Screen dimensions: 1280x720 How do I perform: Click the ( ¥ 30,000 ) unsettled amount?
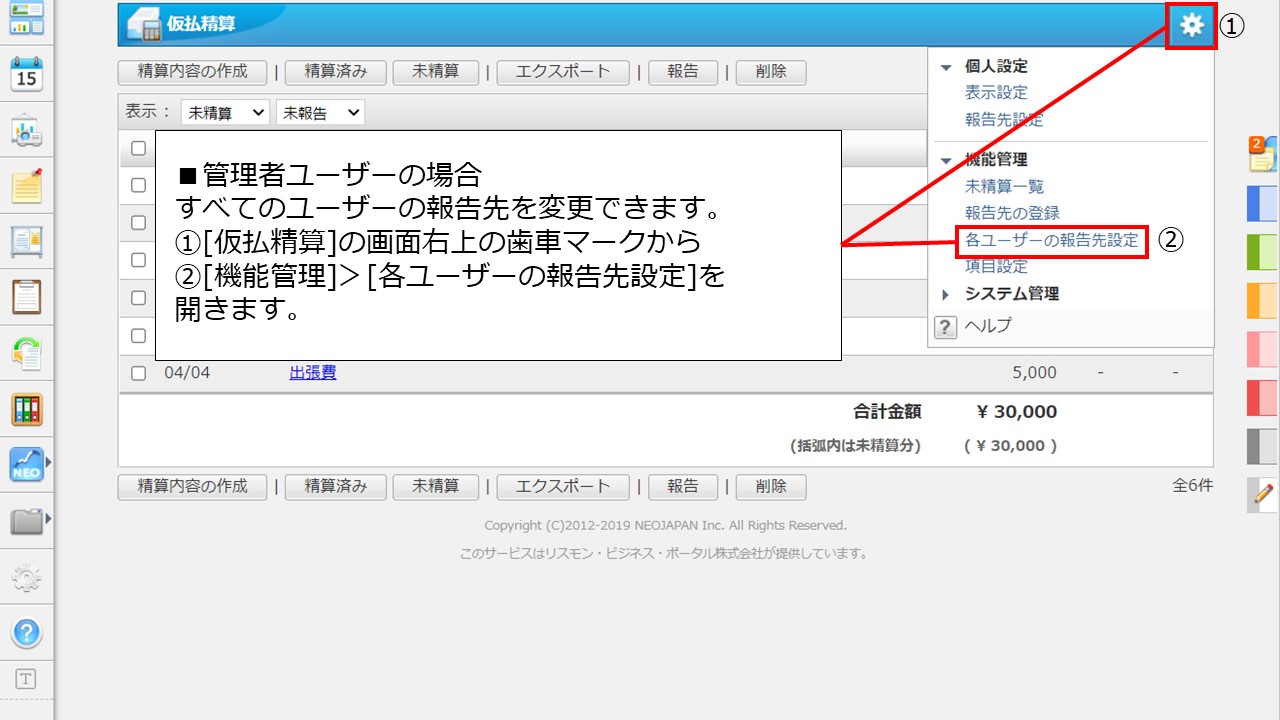point(1010,446)
